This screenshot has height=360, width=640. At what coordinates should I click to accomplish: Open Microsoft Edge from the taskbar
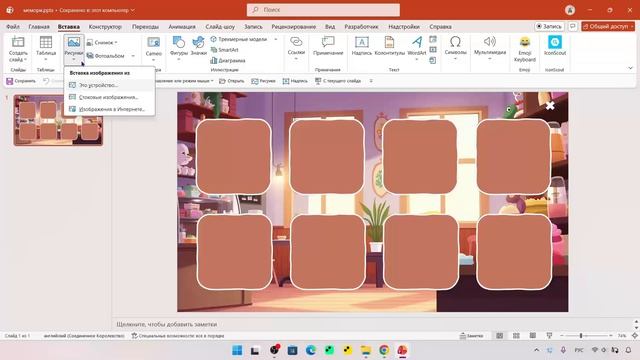pos(311,350)
